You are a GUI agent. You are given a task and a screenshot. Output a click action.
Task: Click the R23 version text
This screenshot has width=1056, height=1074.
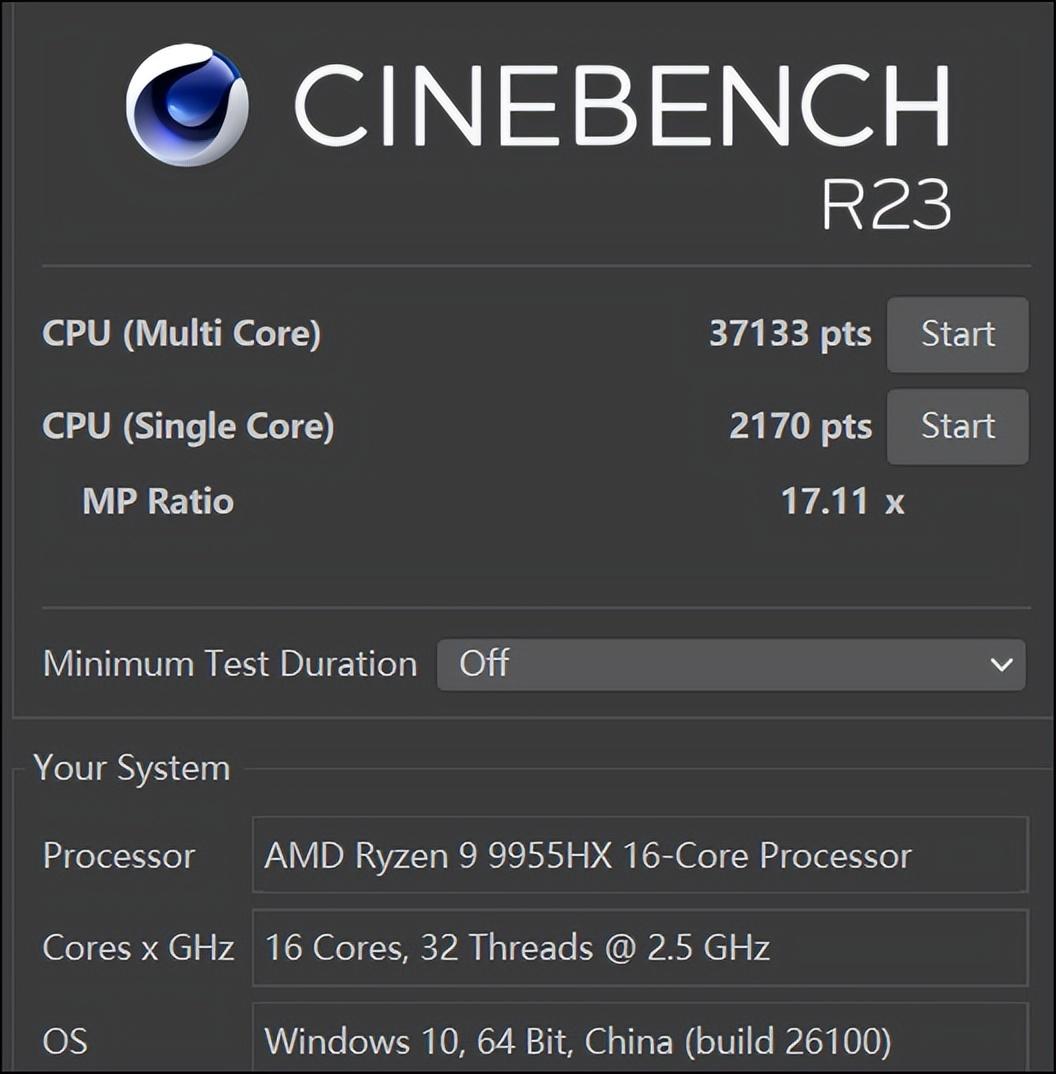tap(885, 205)
